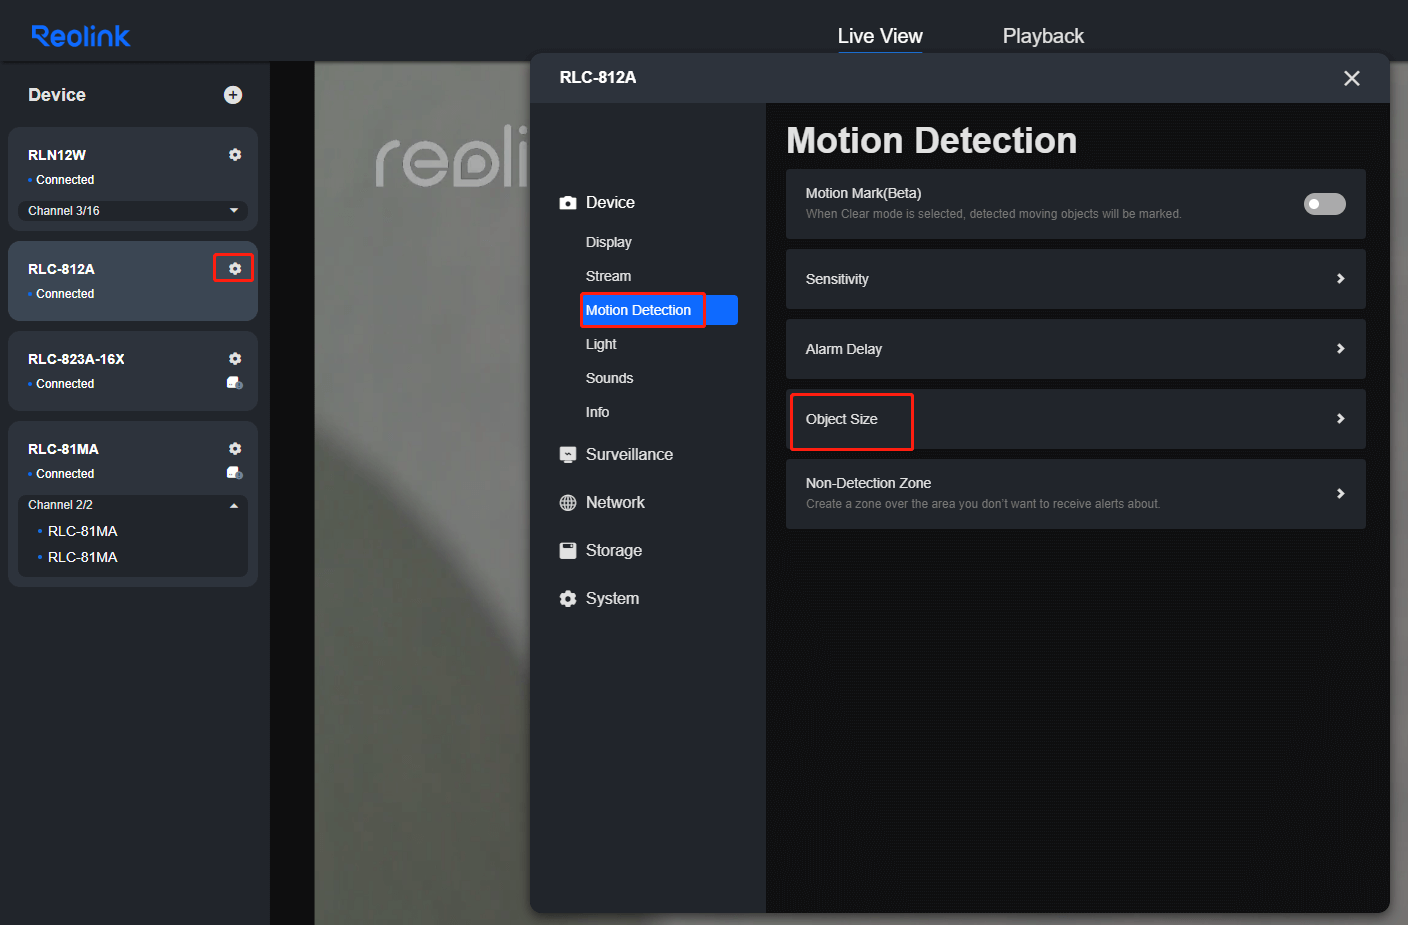
Task: Expand Non-Detection Zone chevron
Action: 1341,494
